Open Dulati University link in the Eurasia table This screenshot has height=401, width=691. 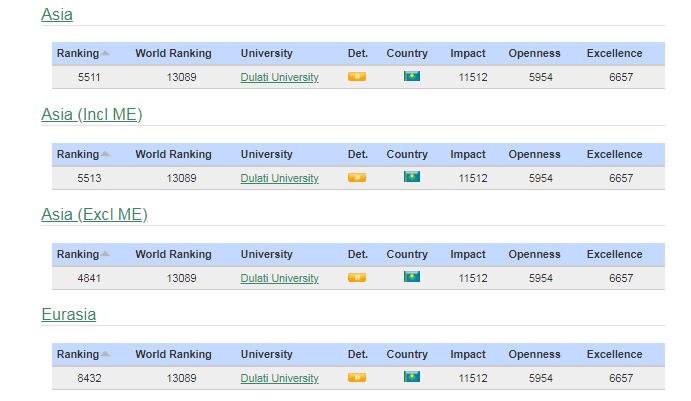pyautogui.click(x=279, y=378)
